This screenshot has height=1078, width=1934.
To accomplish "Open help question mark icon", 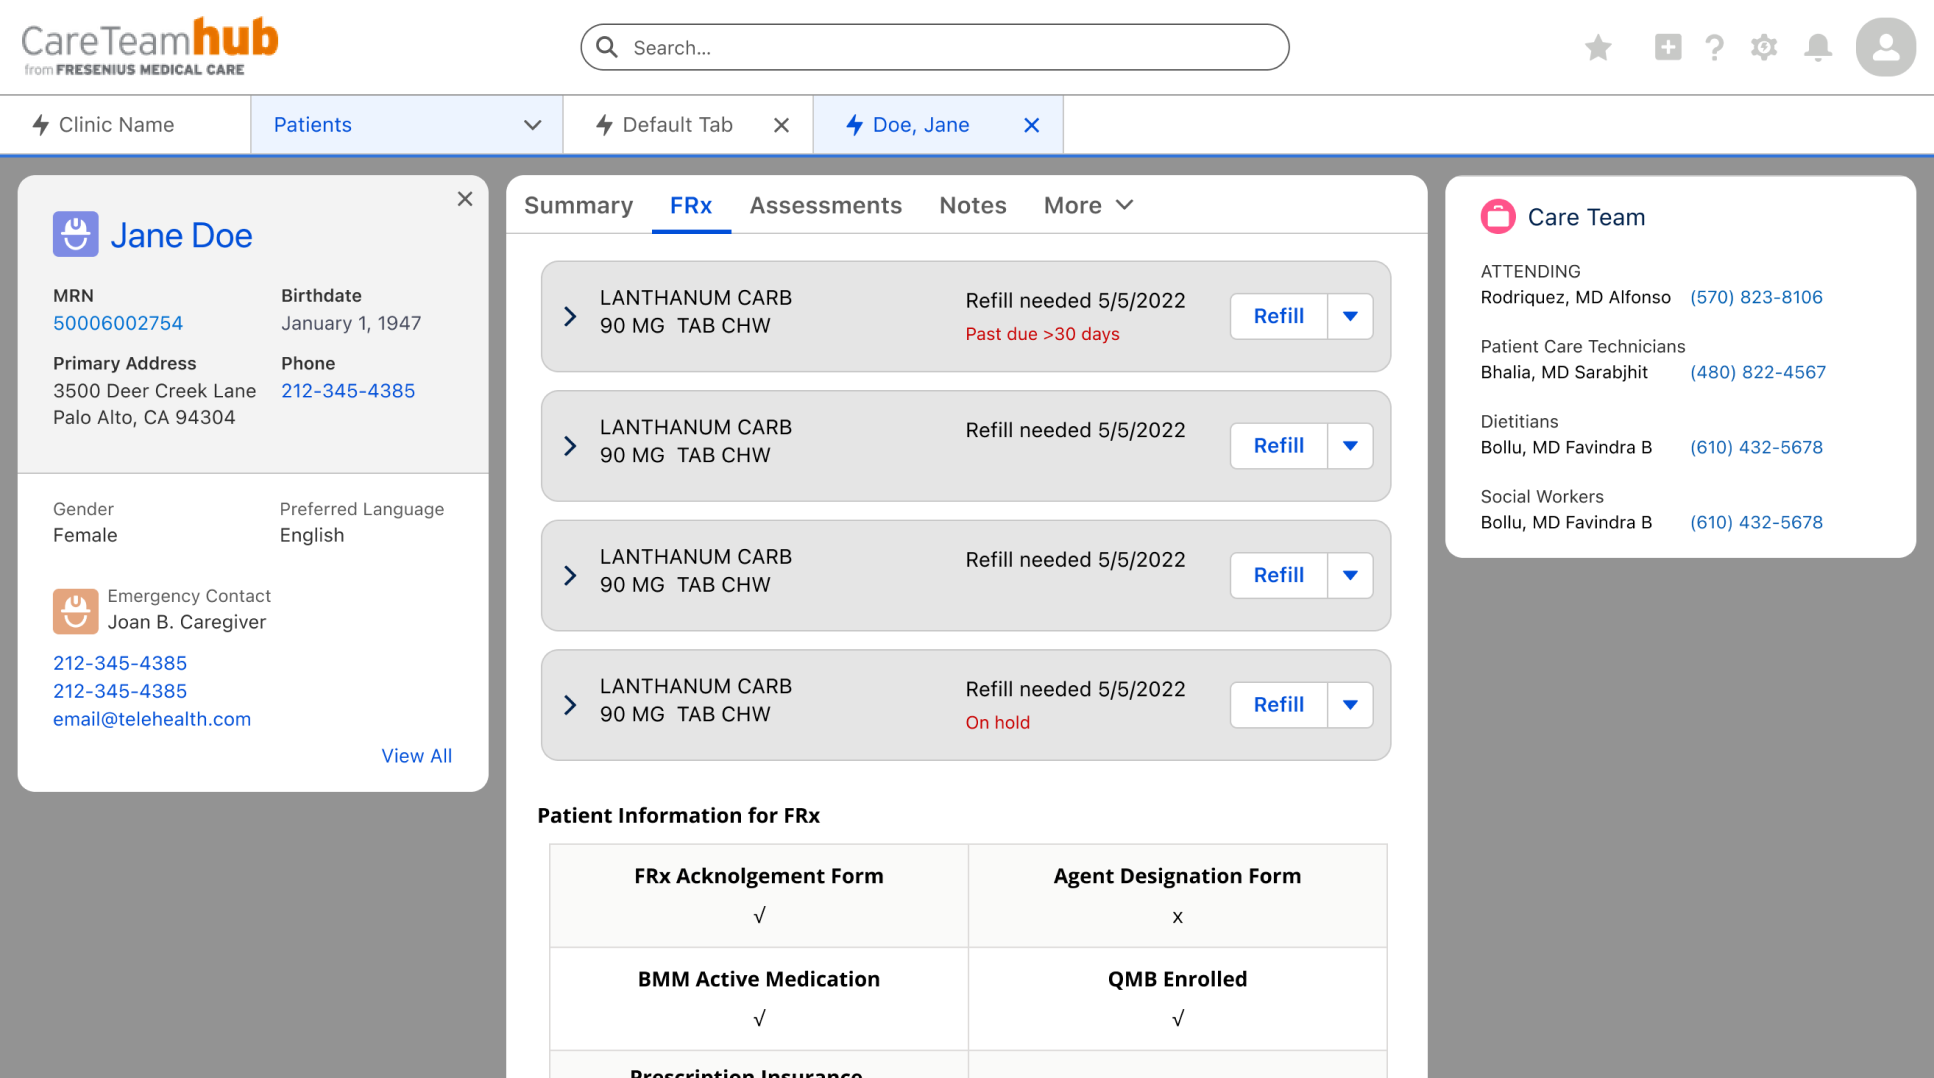I will tap(1714, 47).
